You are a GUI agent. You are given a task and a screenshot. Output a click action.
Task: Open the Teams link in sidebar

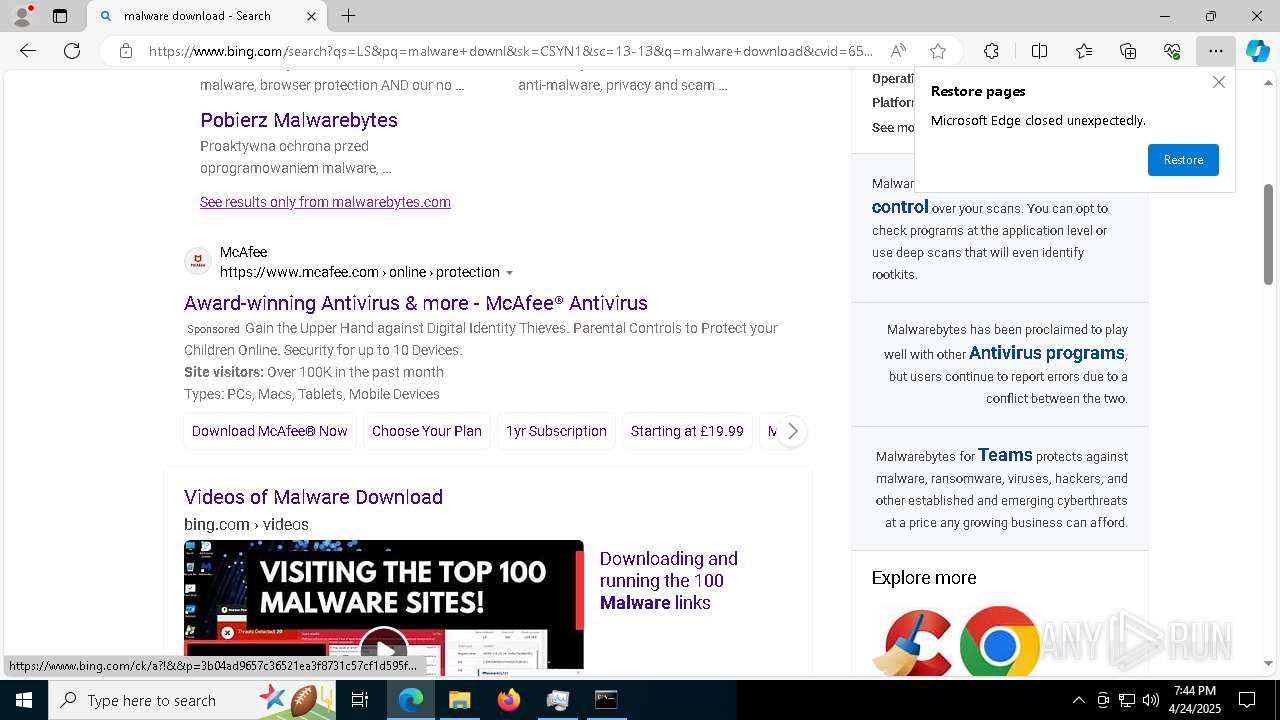point(1005,455)
